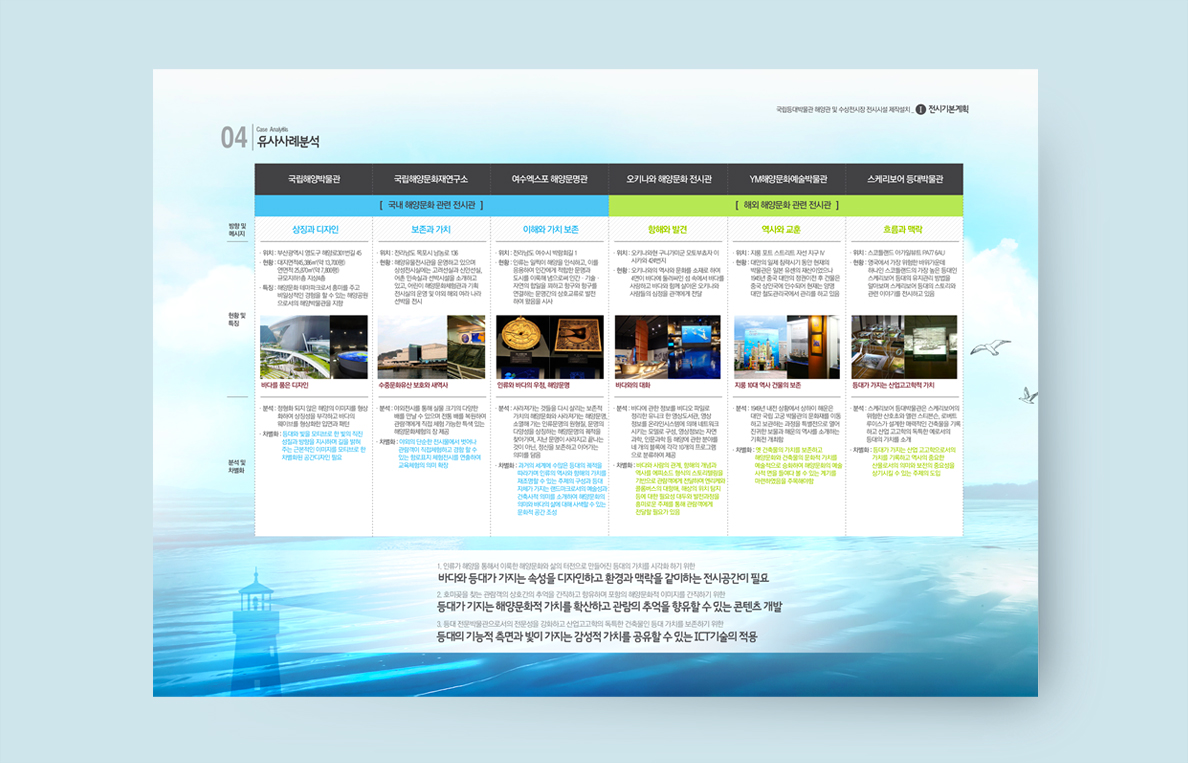Open the 스케리보어 museum display photo
Viewport: 1188px width, 763px height.
(x=904, y=347)
